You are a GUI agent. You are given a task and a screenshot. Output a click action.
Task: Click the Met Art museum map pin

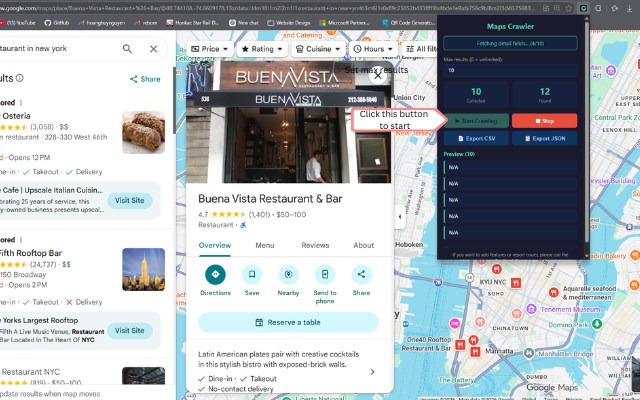(x=611, y=71)
